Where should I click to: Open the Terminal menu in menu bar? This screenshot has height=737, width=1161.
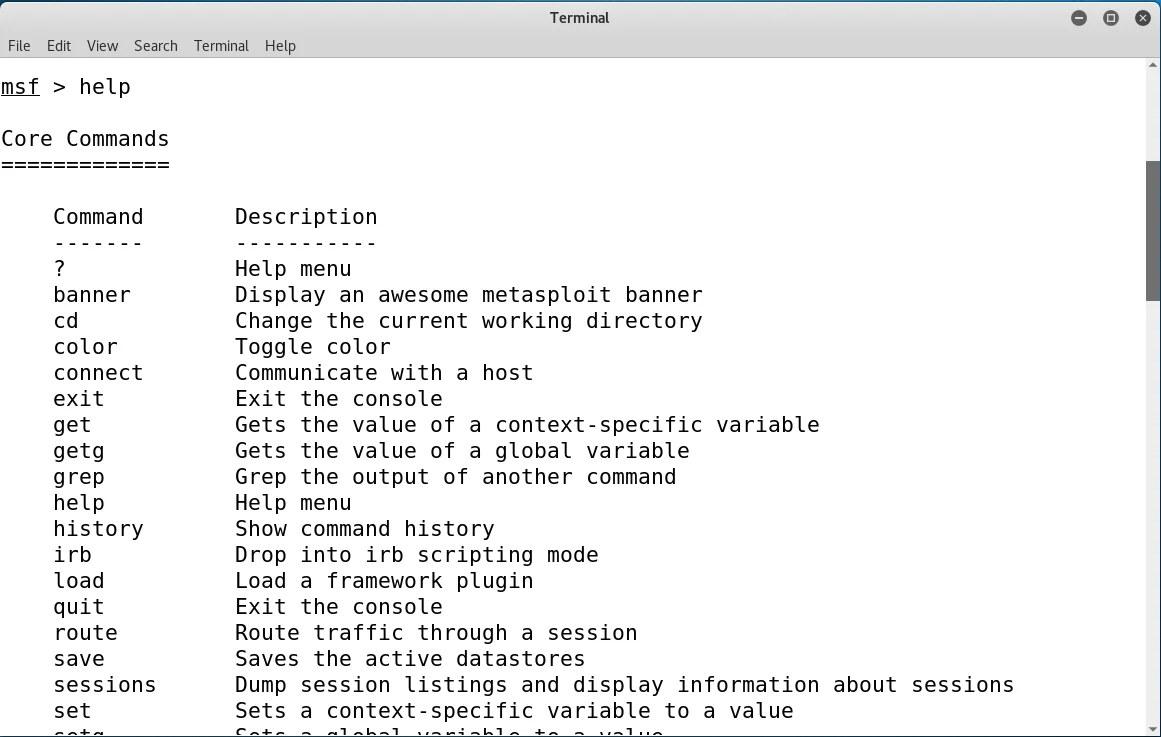pos(221,46)
